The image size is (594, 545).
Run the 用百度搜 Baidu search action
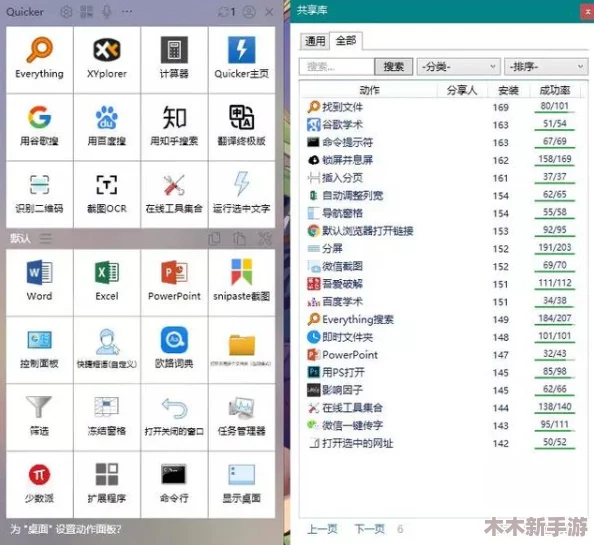point(107,127)
